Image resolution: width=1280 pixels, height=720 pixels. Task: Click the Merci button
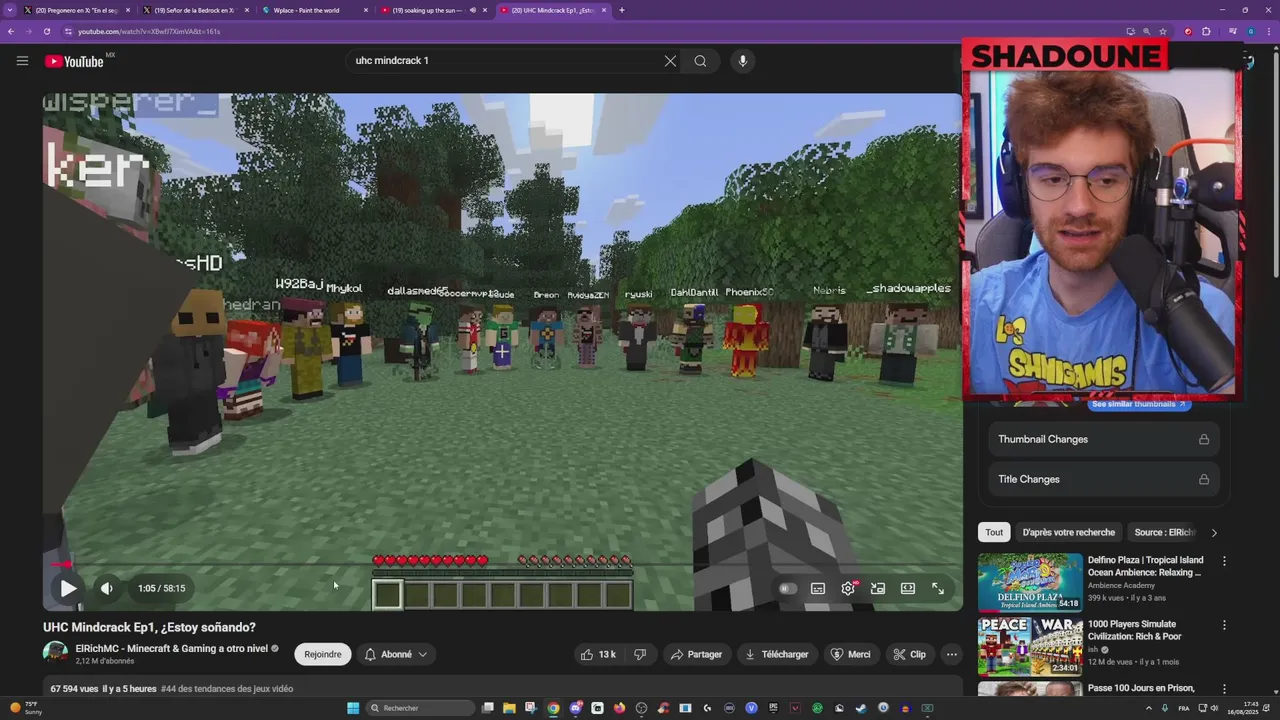click(851, 654)
